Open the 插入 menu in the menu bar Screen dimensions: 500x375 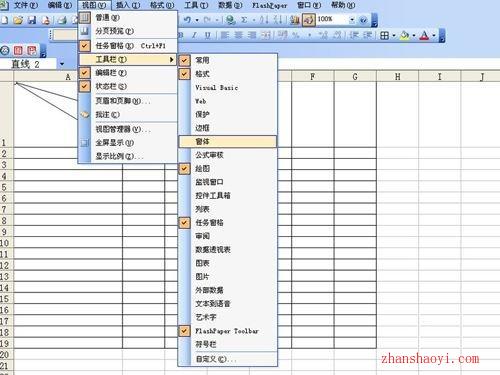pos(128,5)
